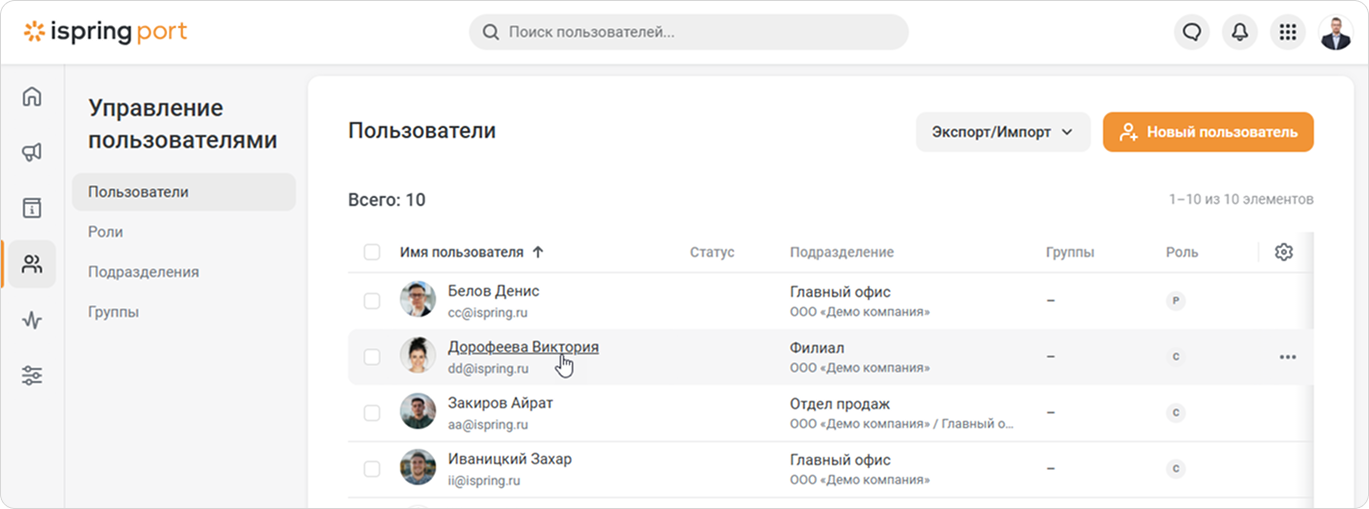Open the apps grid icon in the header
Image resolution: width=1369 pixels, height=509 pixels.
pos(1288,32)
